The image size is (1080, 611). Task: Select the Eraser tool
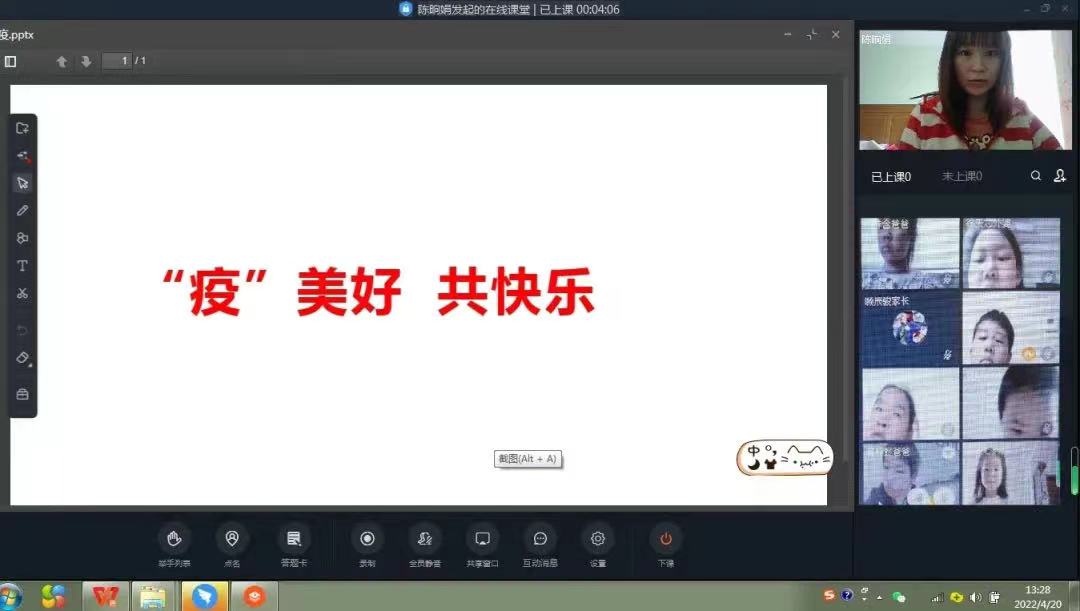coord(22,357)
